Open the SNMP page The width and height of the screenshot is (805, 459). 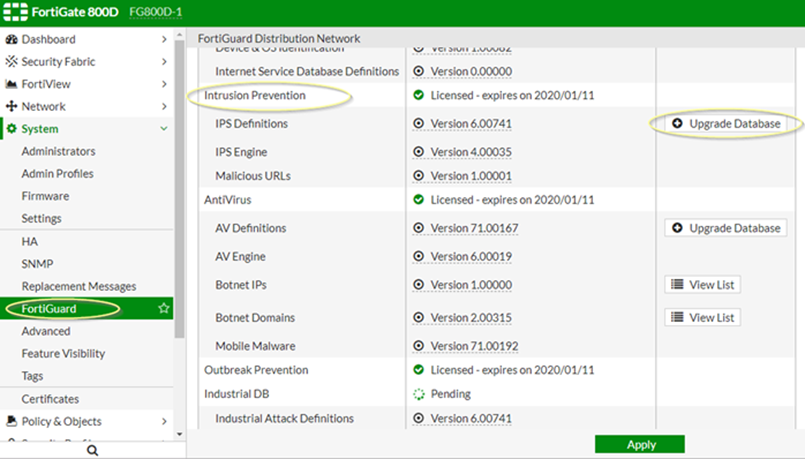[x=37, y=264]
